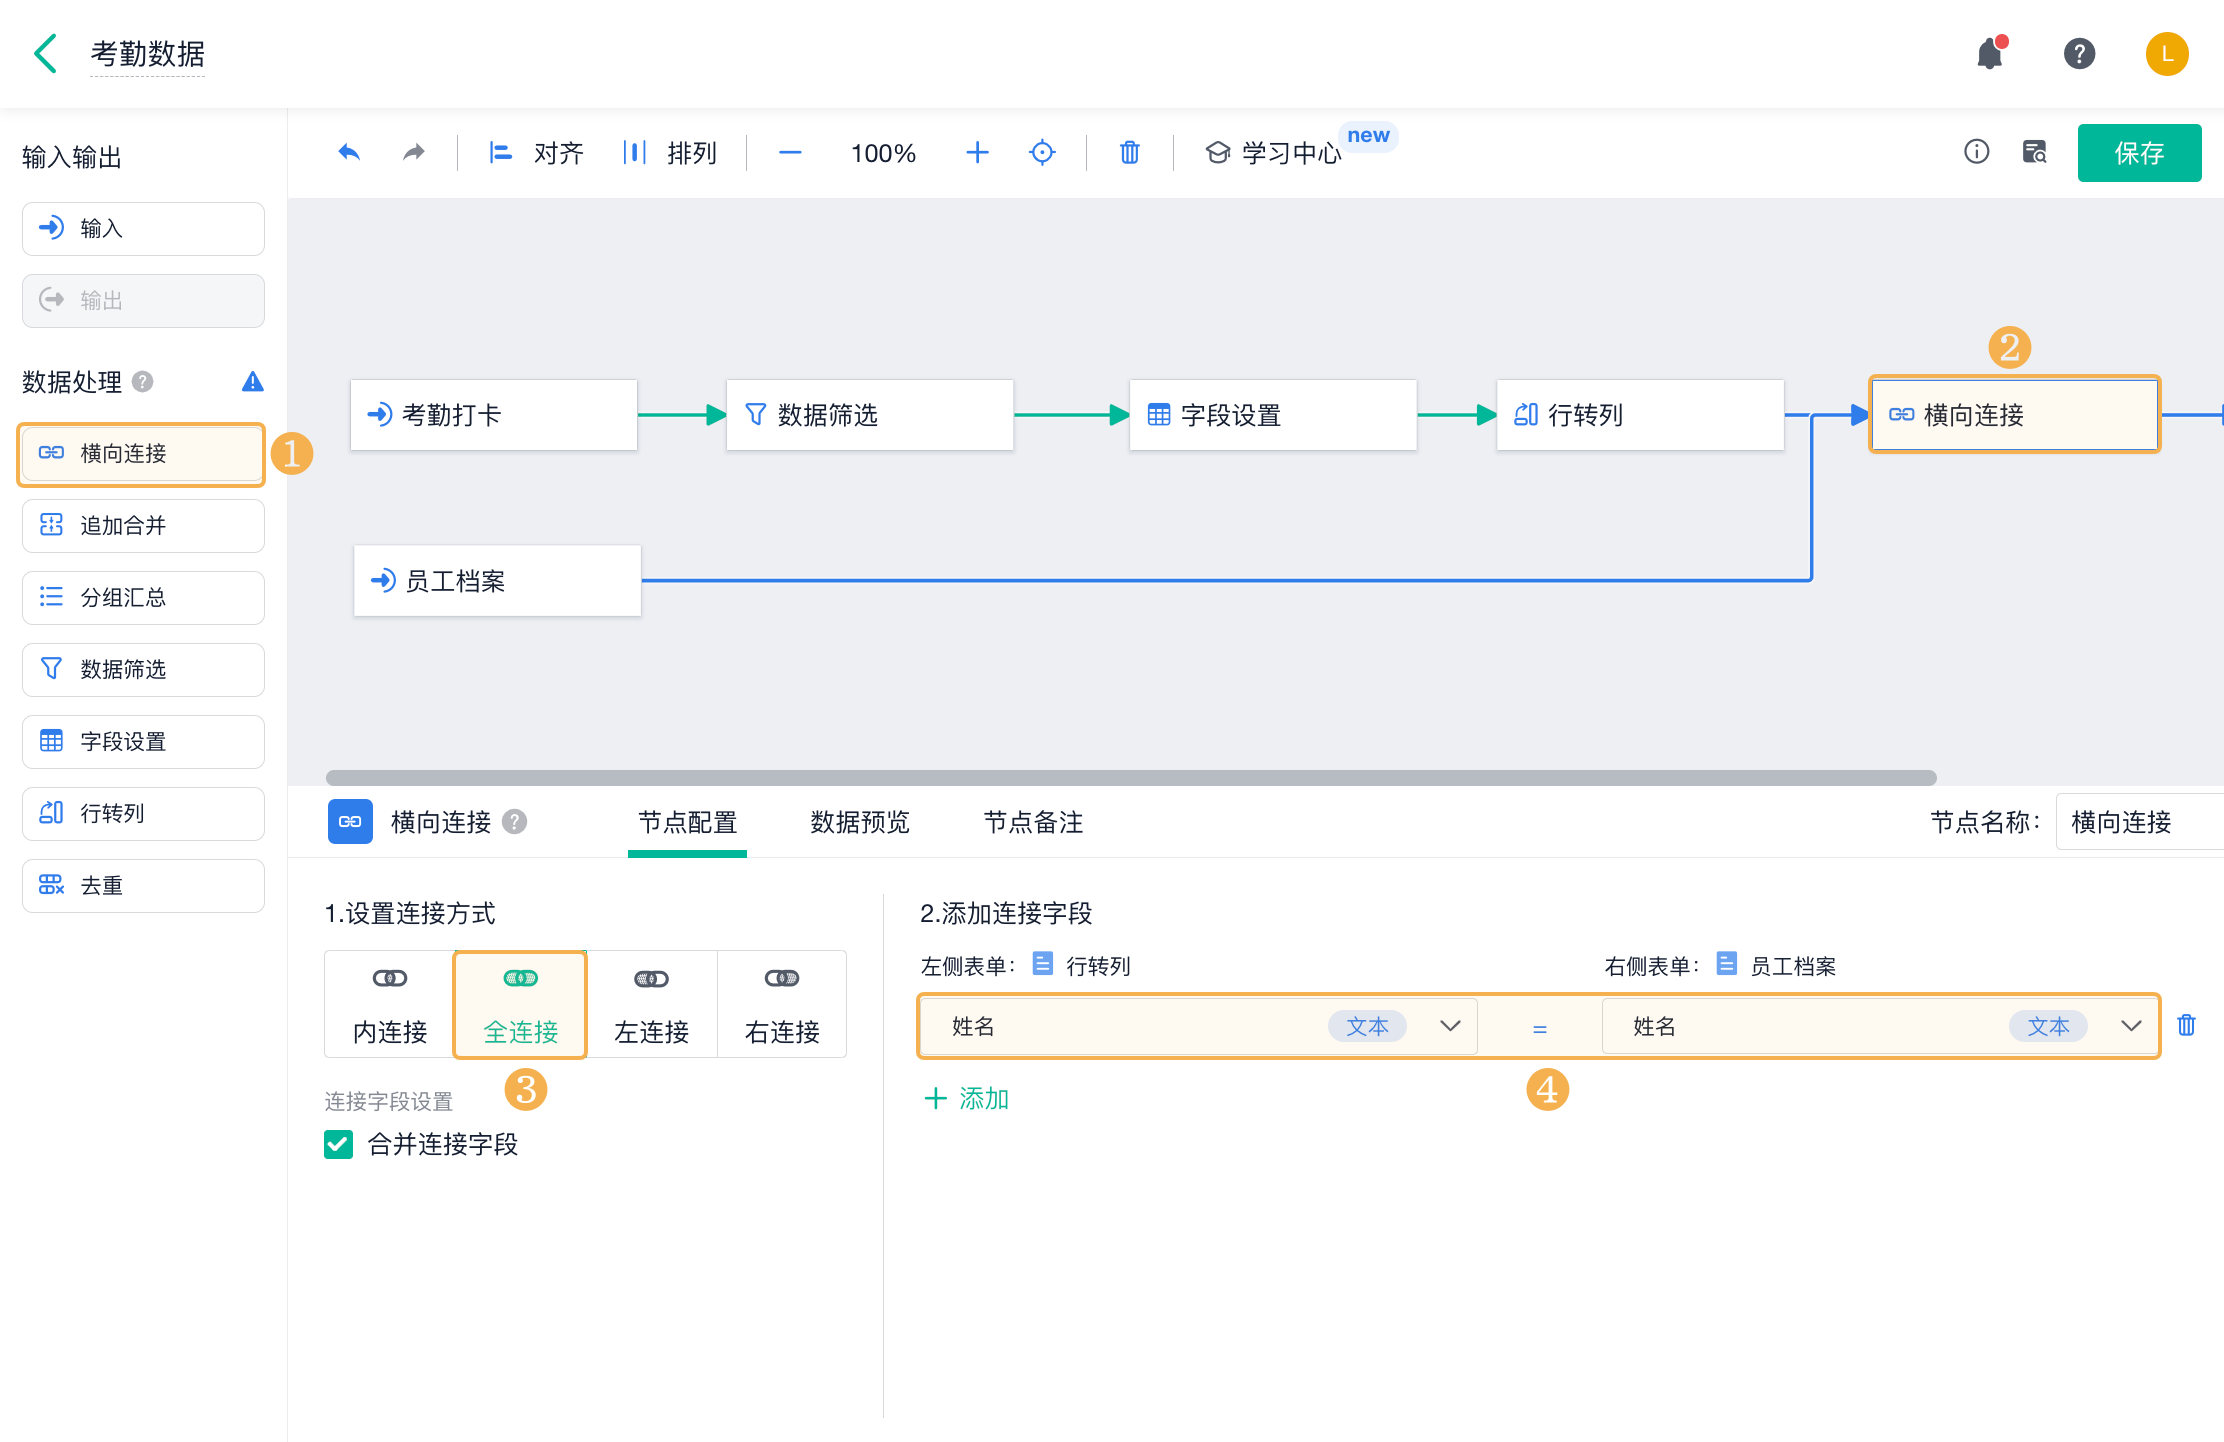This screenshot has height=1442, width=2224.
Task: Click the disabled 输出 output node item
Action: [x=143, y=301]
